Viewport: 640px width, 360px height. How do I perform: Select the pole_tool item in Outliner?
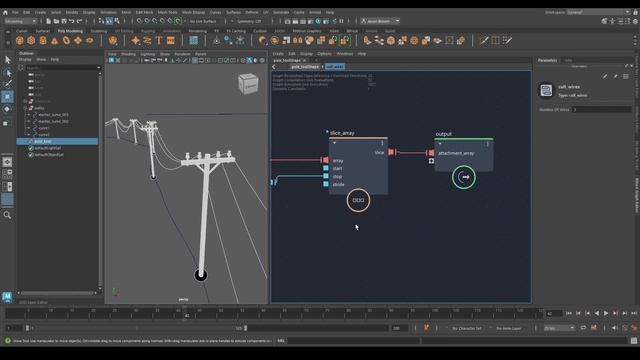tap(57, 141)
